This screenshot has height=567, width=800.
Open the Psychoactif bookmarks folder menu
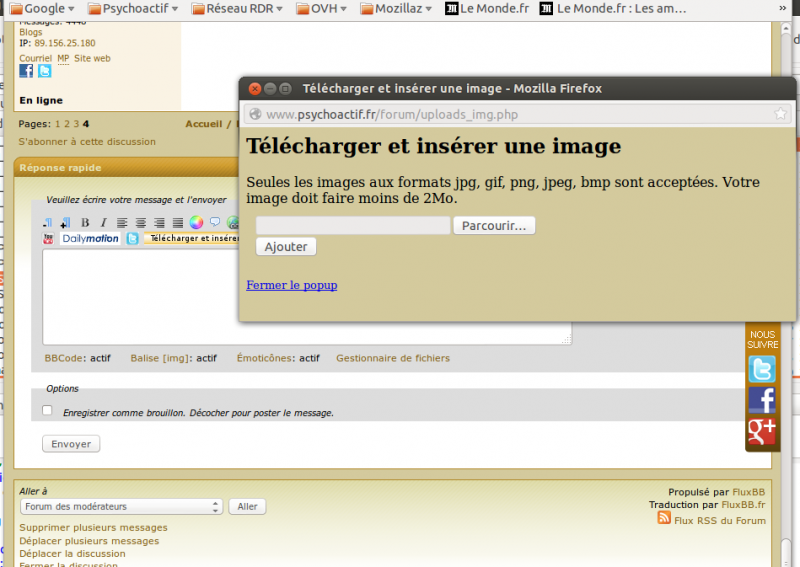[133, 9]
